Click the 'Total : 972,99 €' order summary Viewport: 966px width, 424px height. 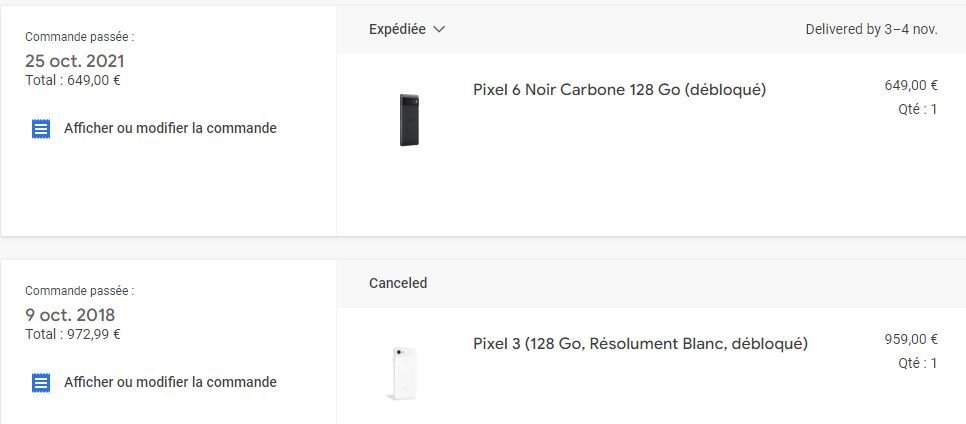tap(73, 334)
